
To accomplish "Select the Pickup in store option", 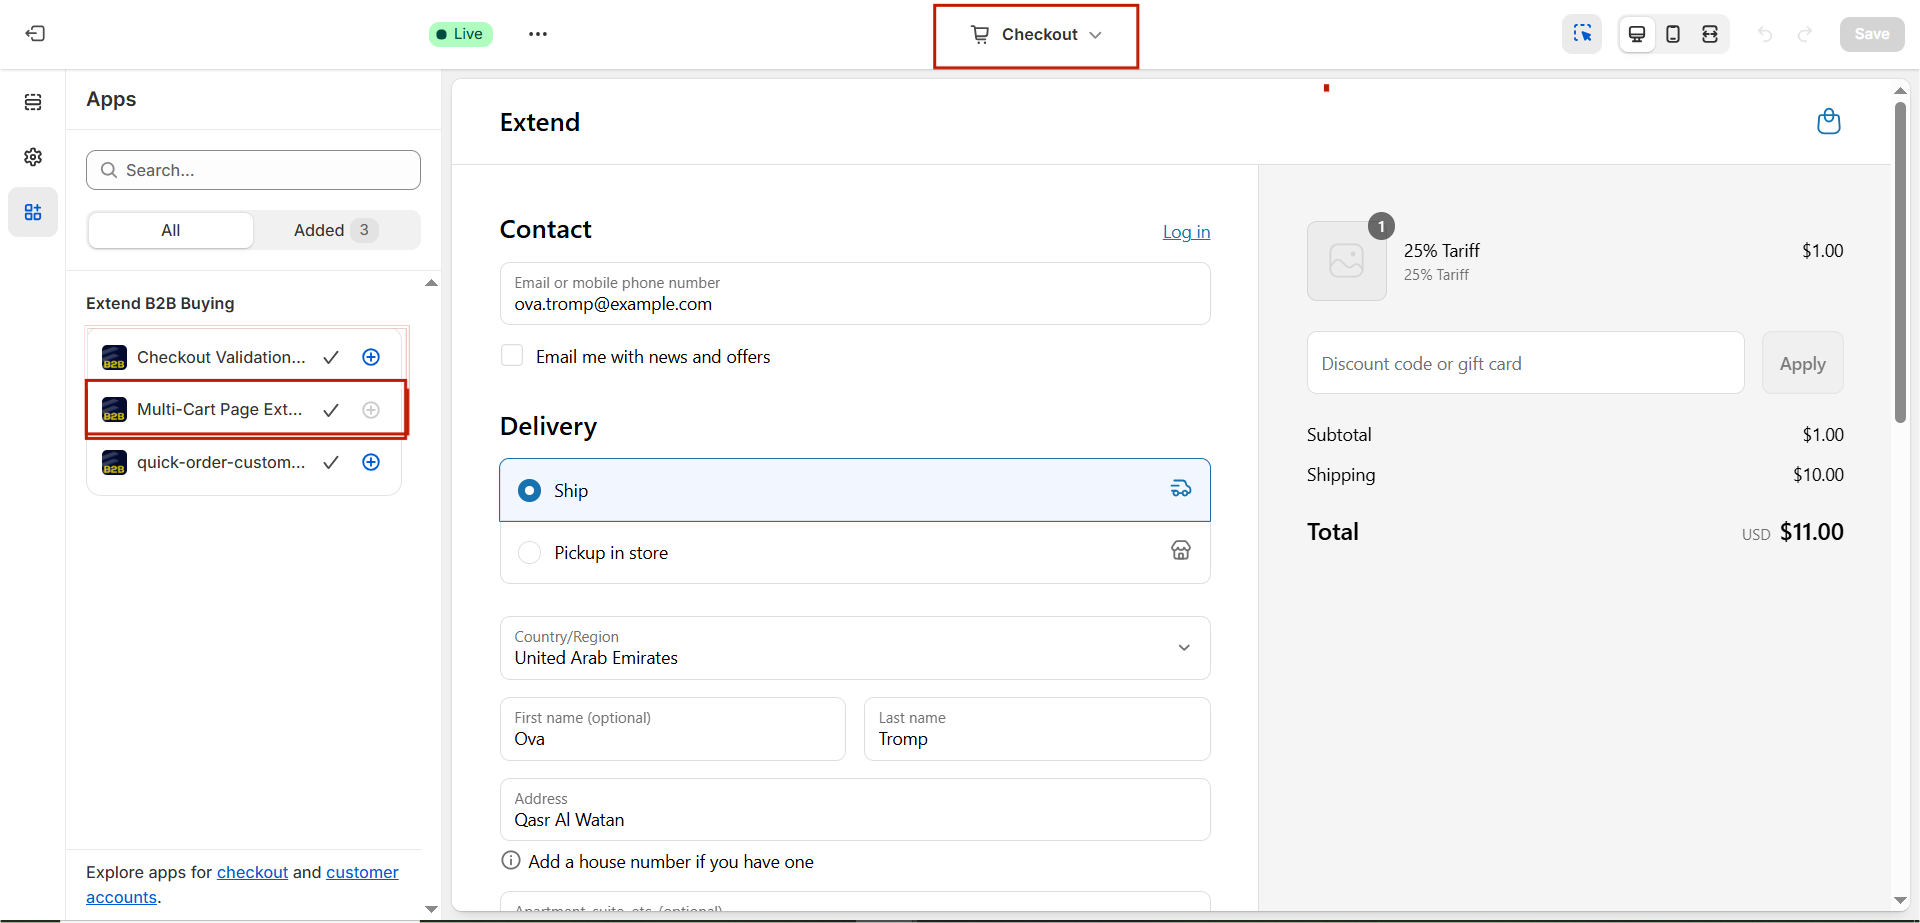I will pyautogui.click(x=855, y=553).
